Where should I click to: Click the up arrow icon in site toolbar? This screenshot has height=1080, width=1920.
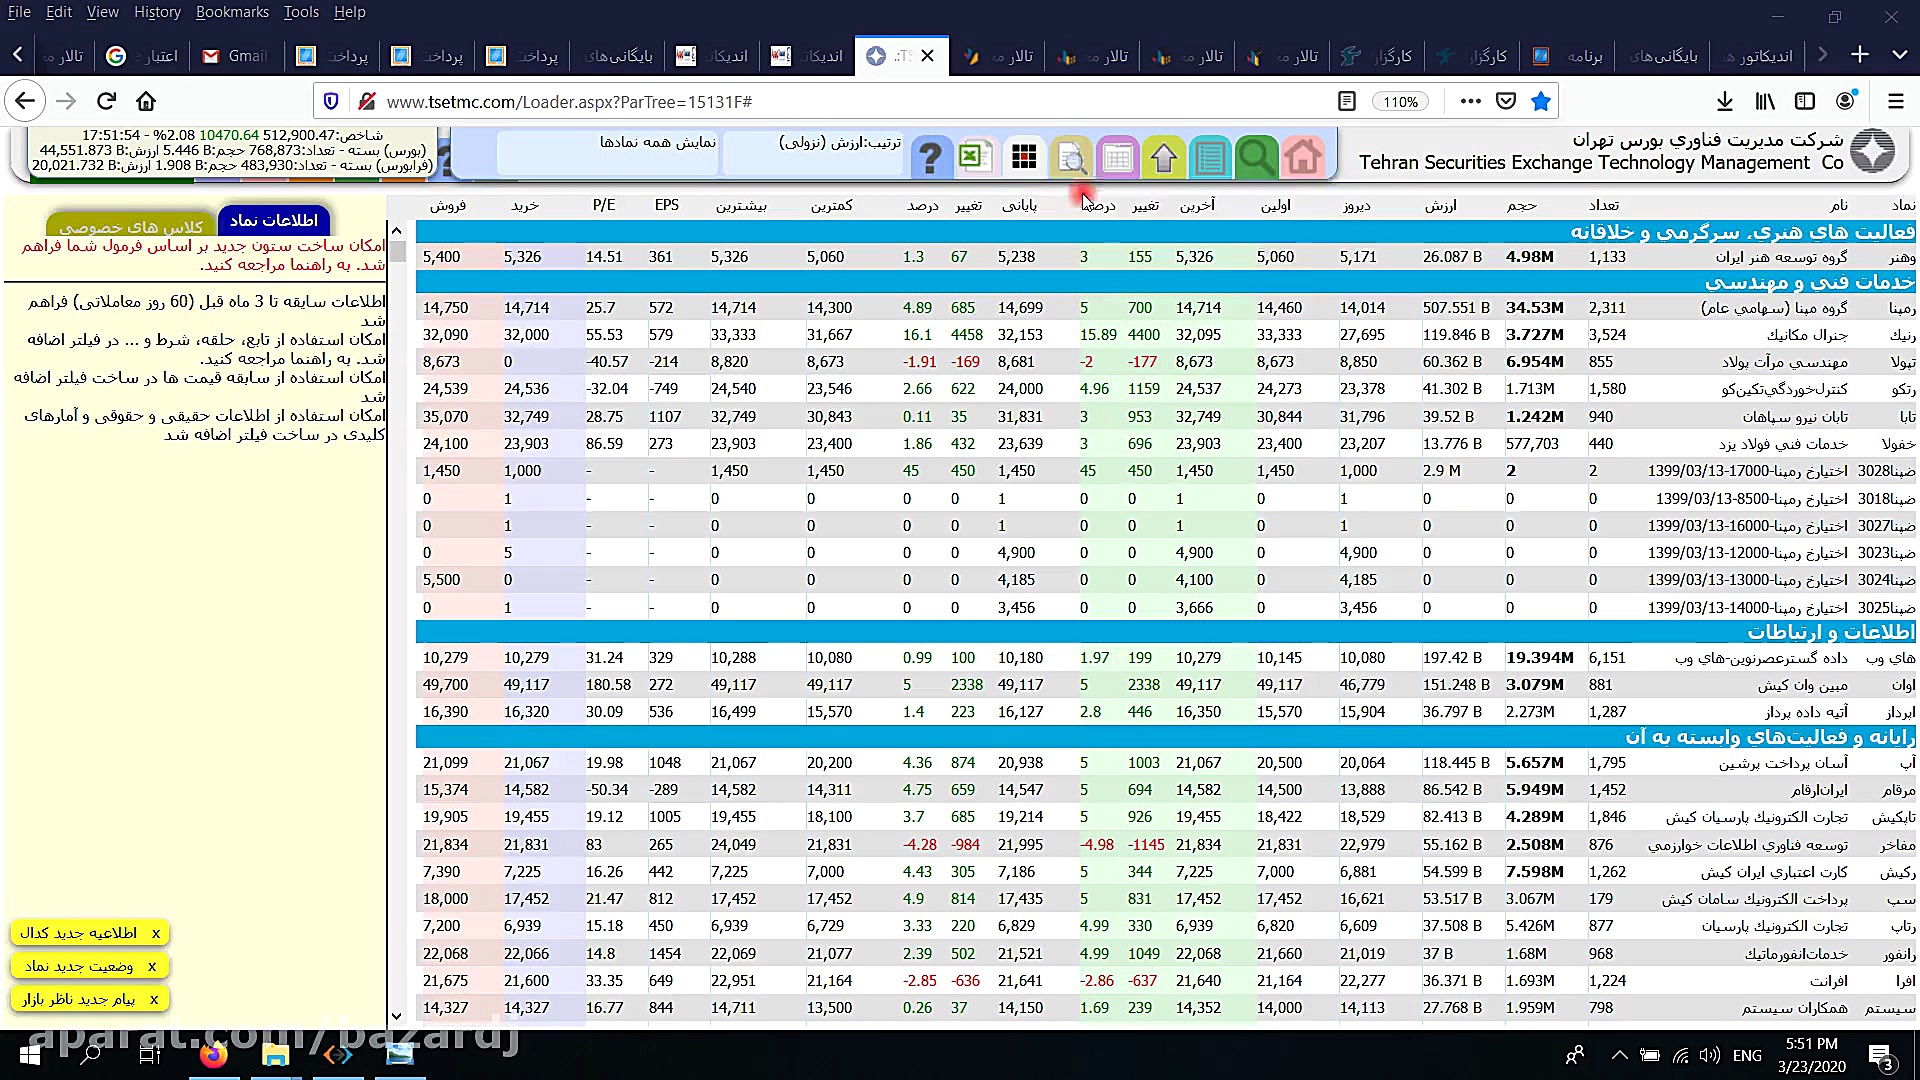coord(1163,157)
